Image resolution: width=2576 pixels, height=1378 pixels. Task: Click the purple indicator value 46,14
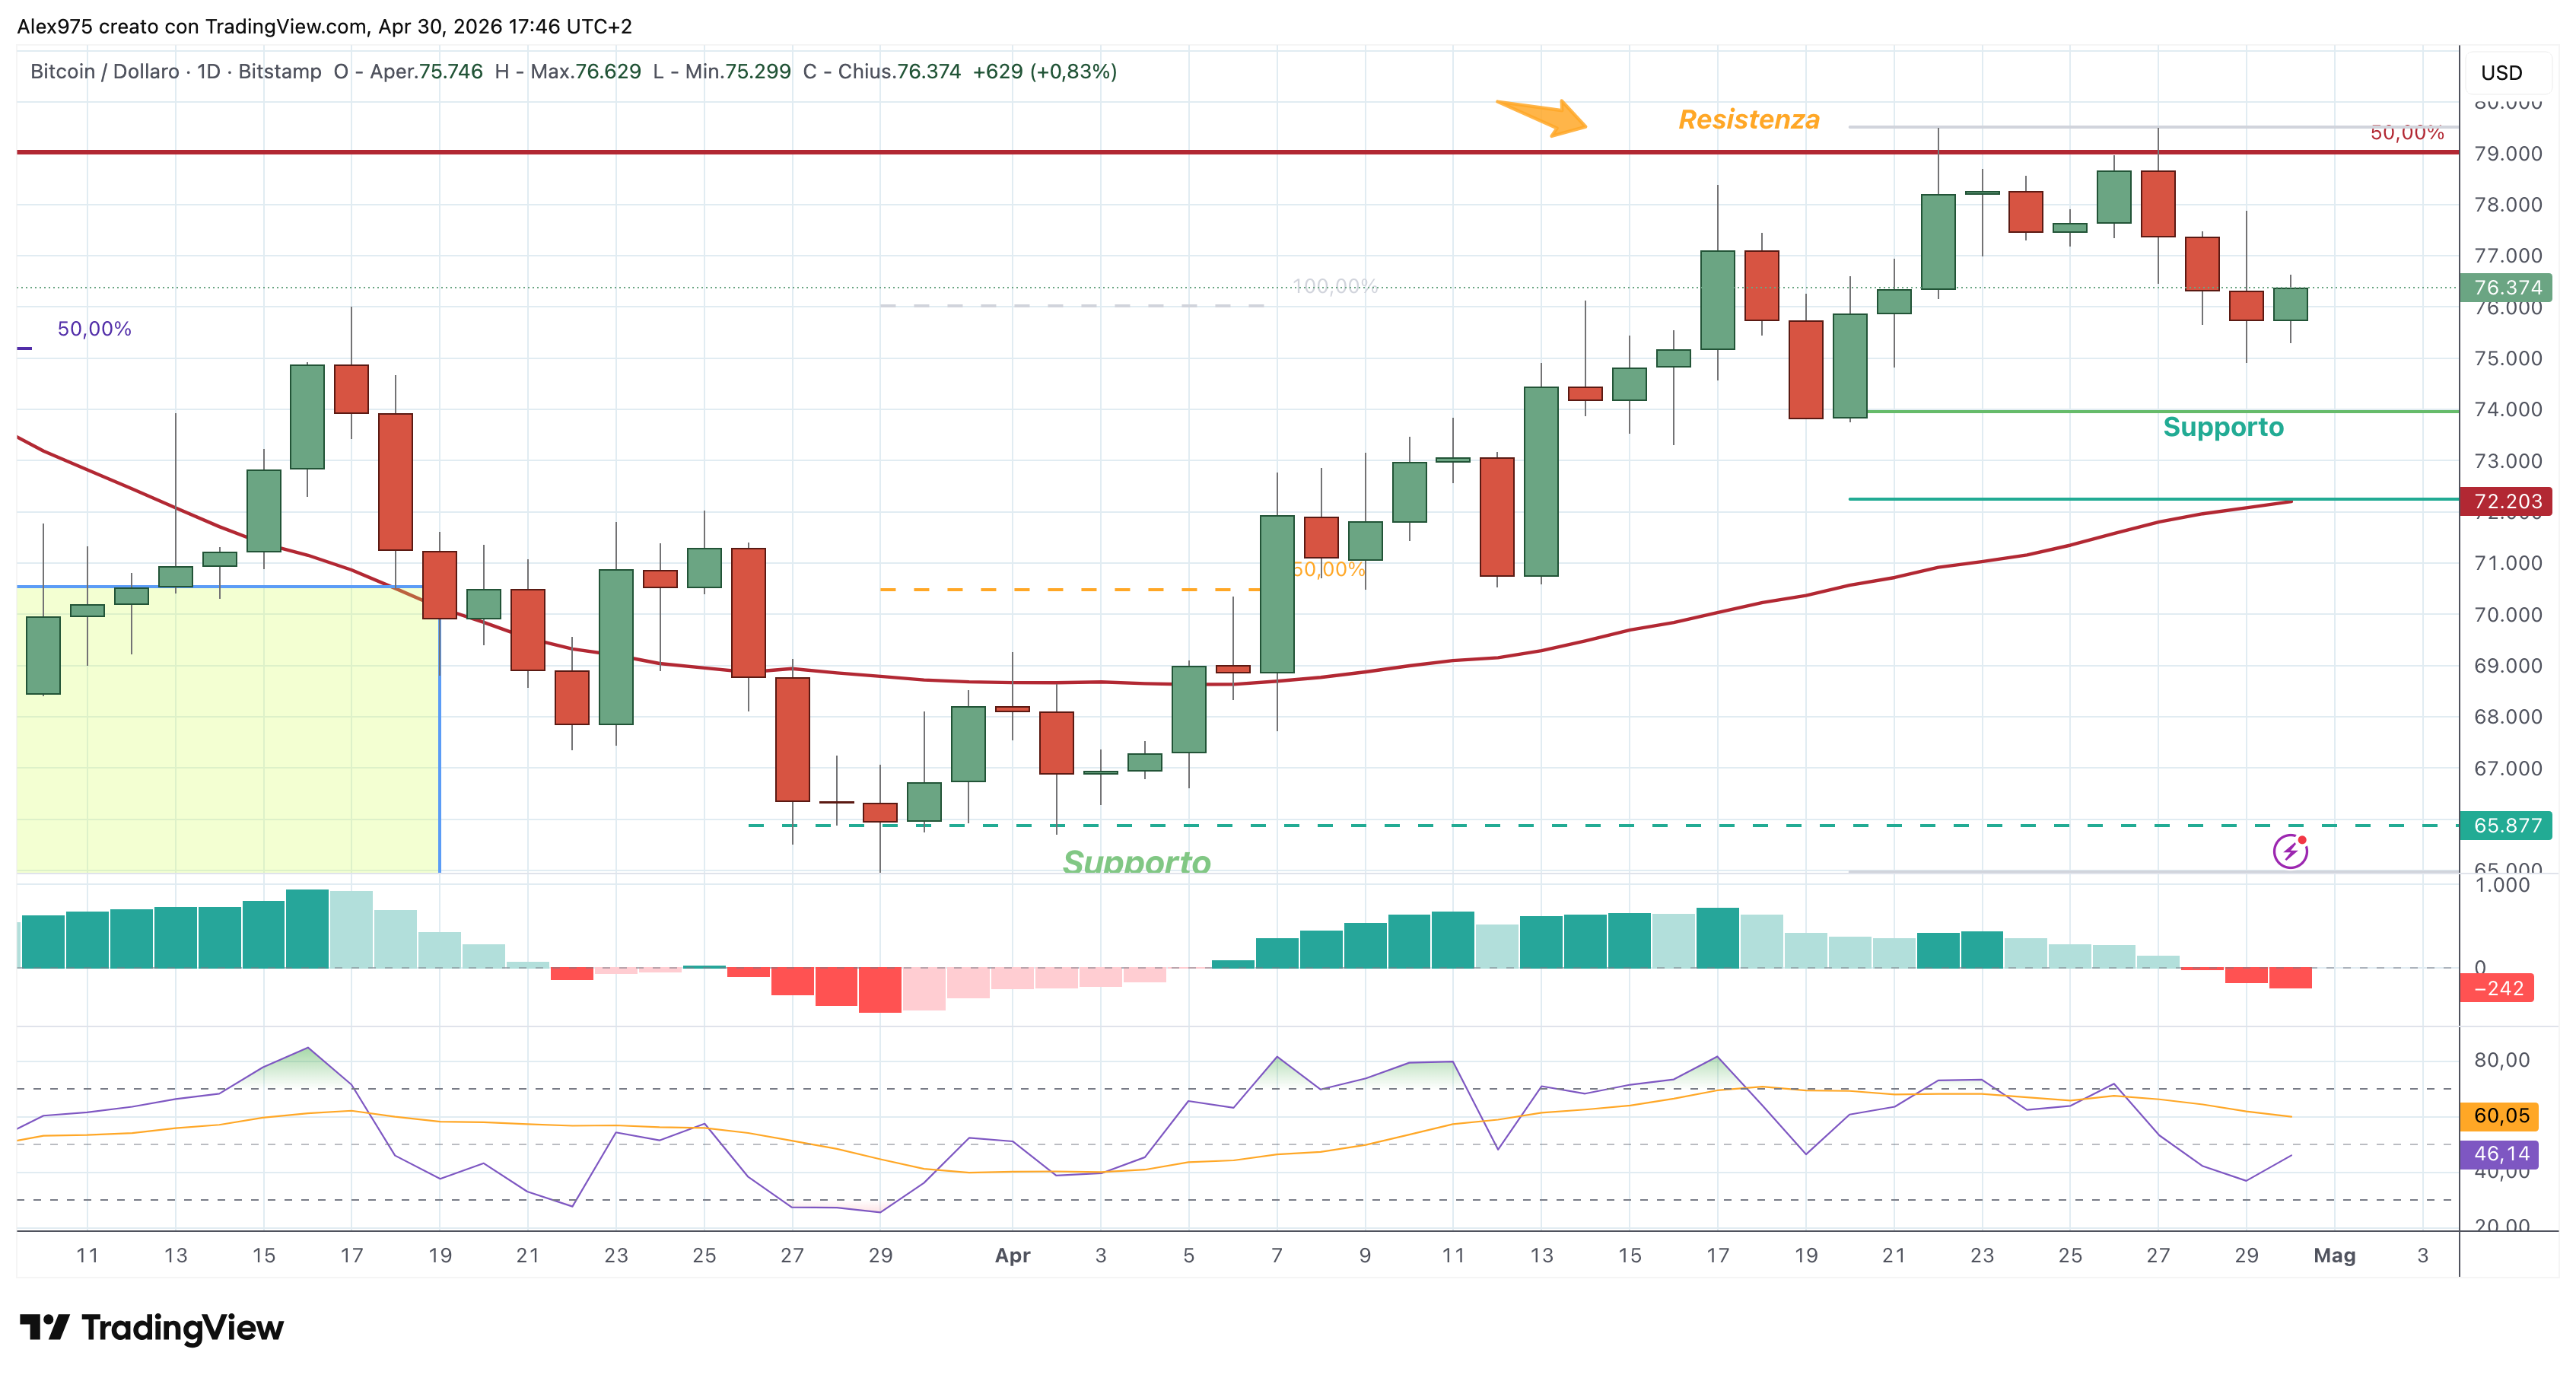pyautogui.click(x=2500, y=1154)
